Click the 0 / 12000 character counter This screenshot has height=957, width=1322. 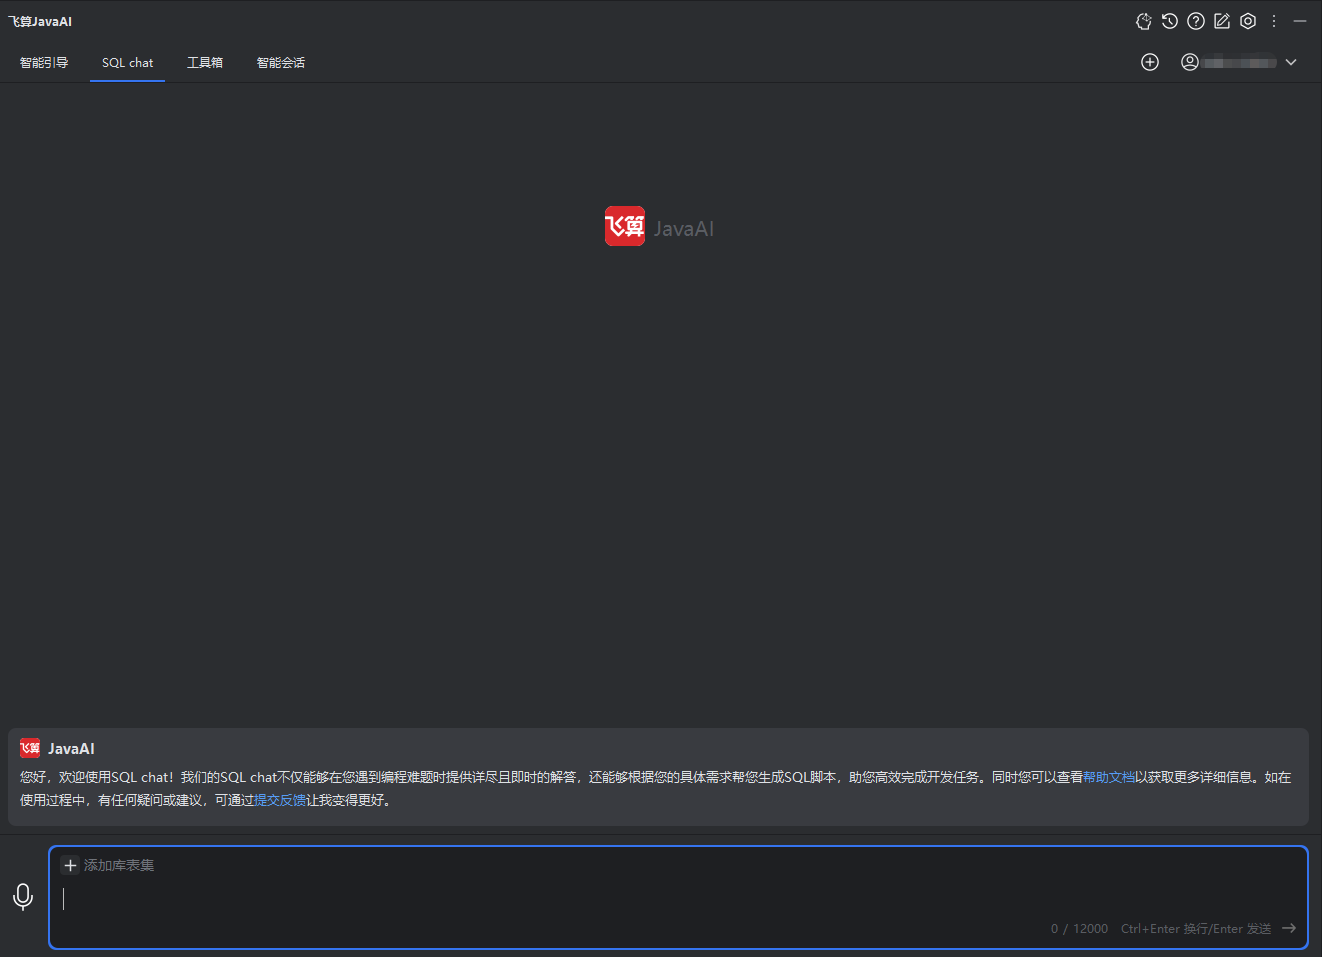click(1079, 929)
